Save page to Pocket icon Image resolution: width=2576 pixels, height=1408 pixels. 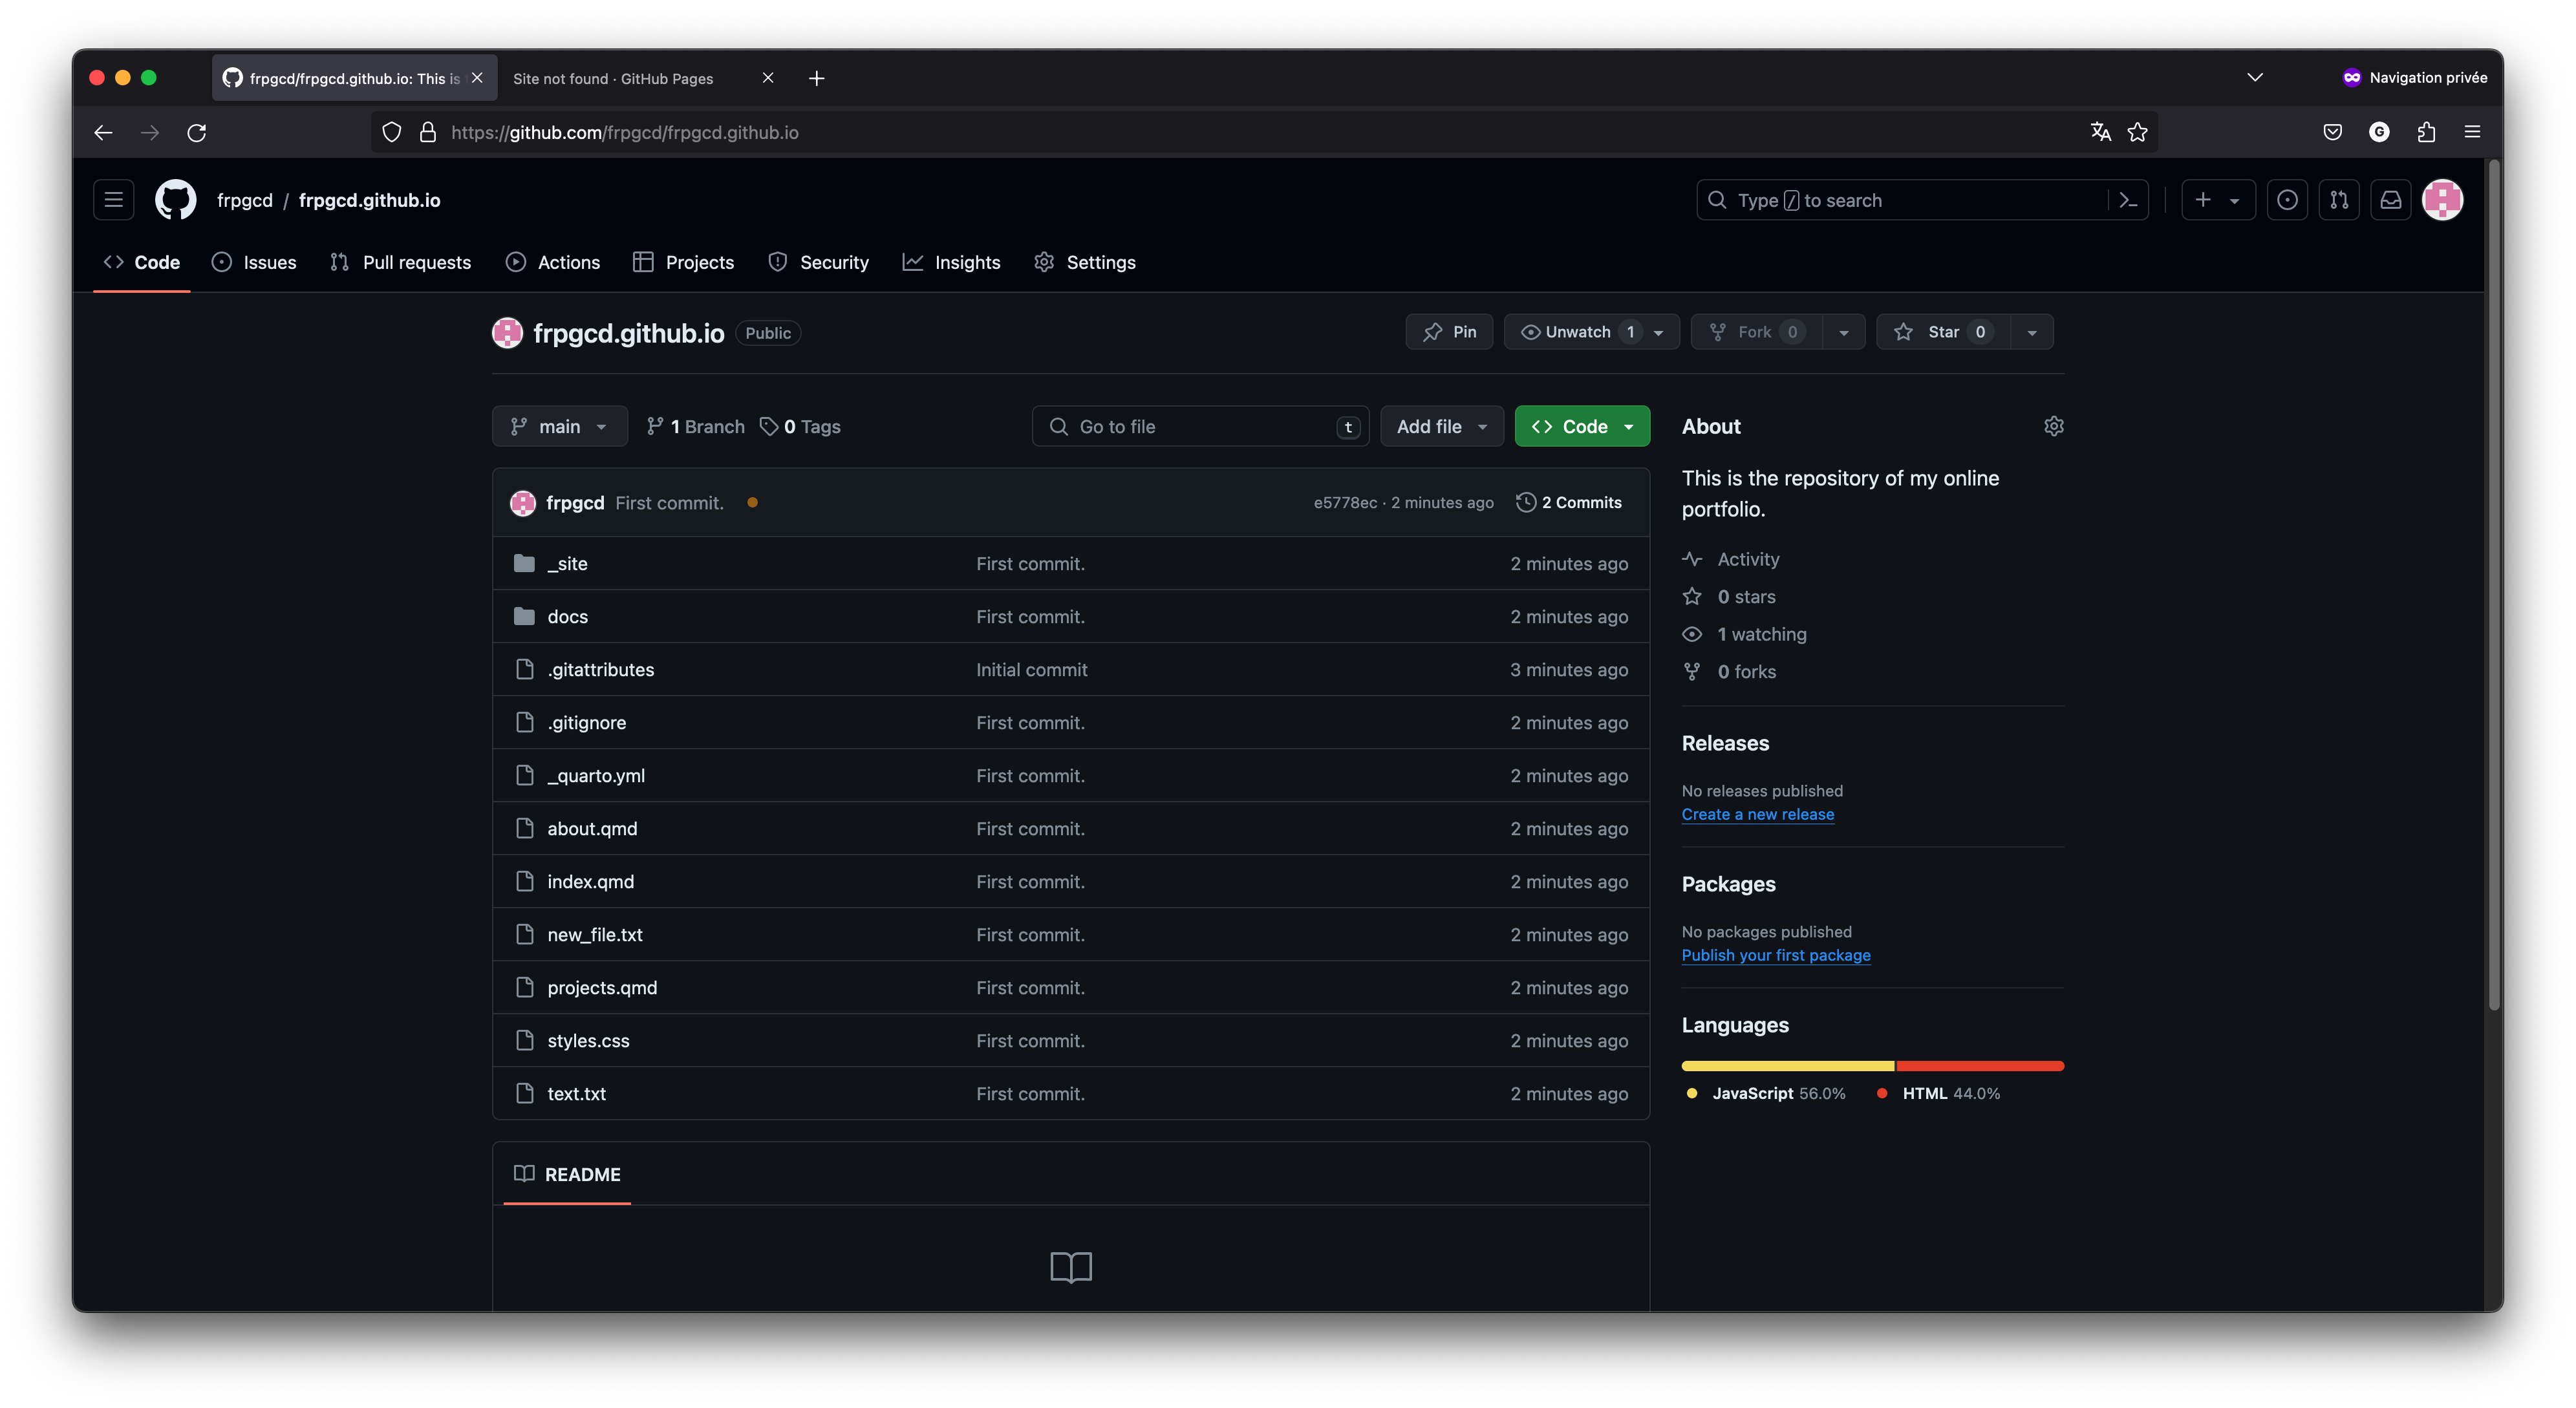coord(2332,132)
